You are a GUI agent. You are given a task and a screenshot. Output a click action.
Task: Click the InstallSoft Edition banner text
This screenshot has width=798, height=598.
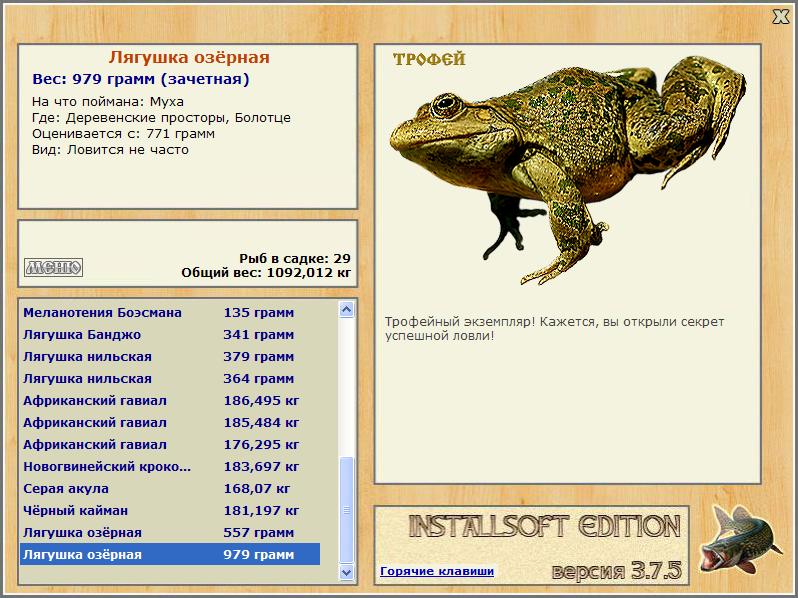(x=545, y=527)
